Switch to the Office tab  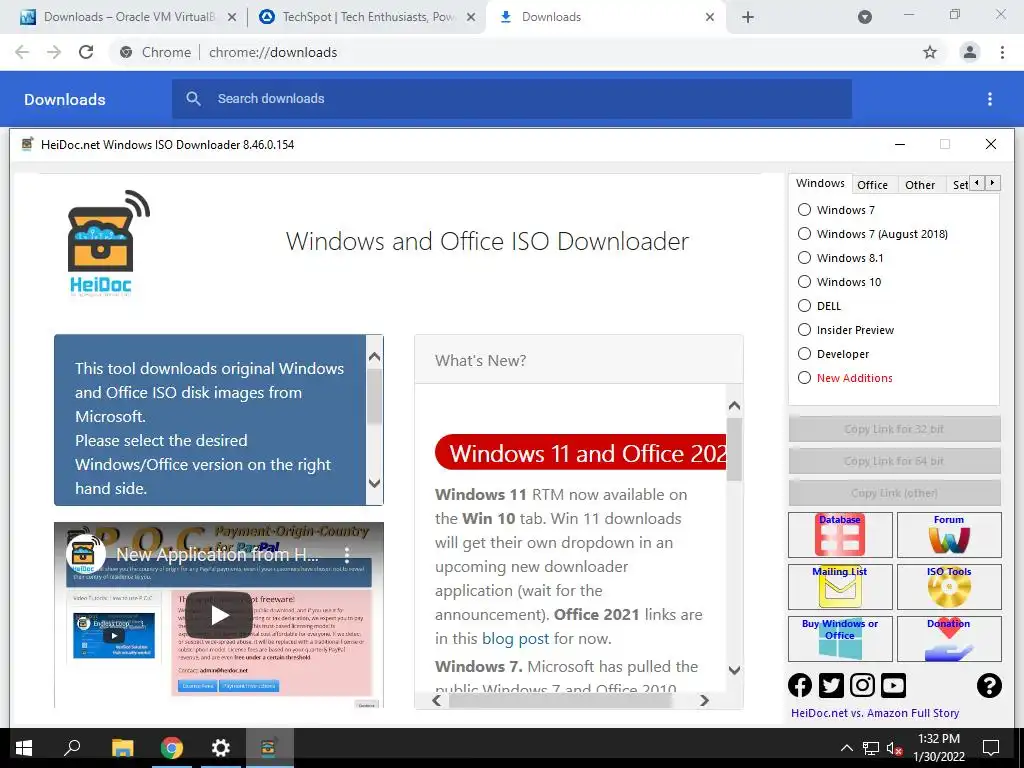[x=872, y=185]
